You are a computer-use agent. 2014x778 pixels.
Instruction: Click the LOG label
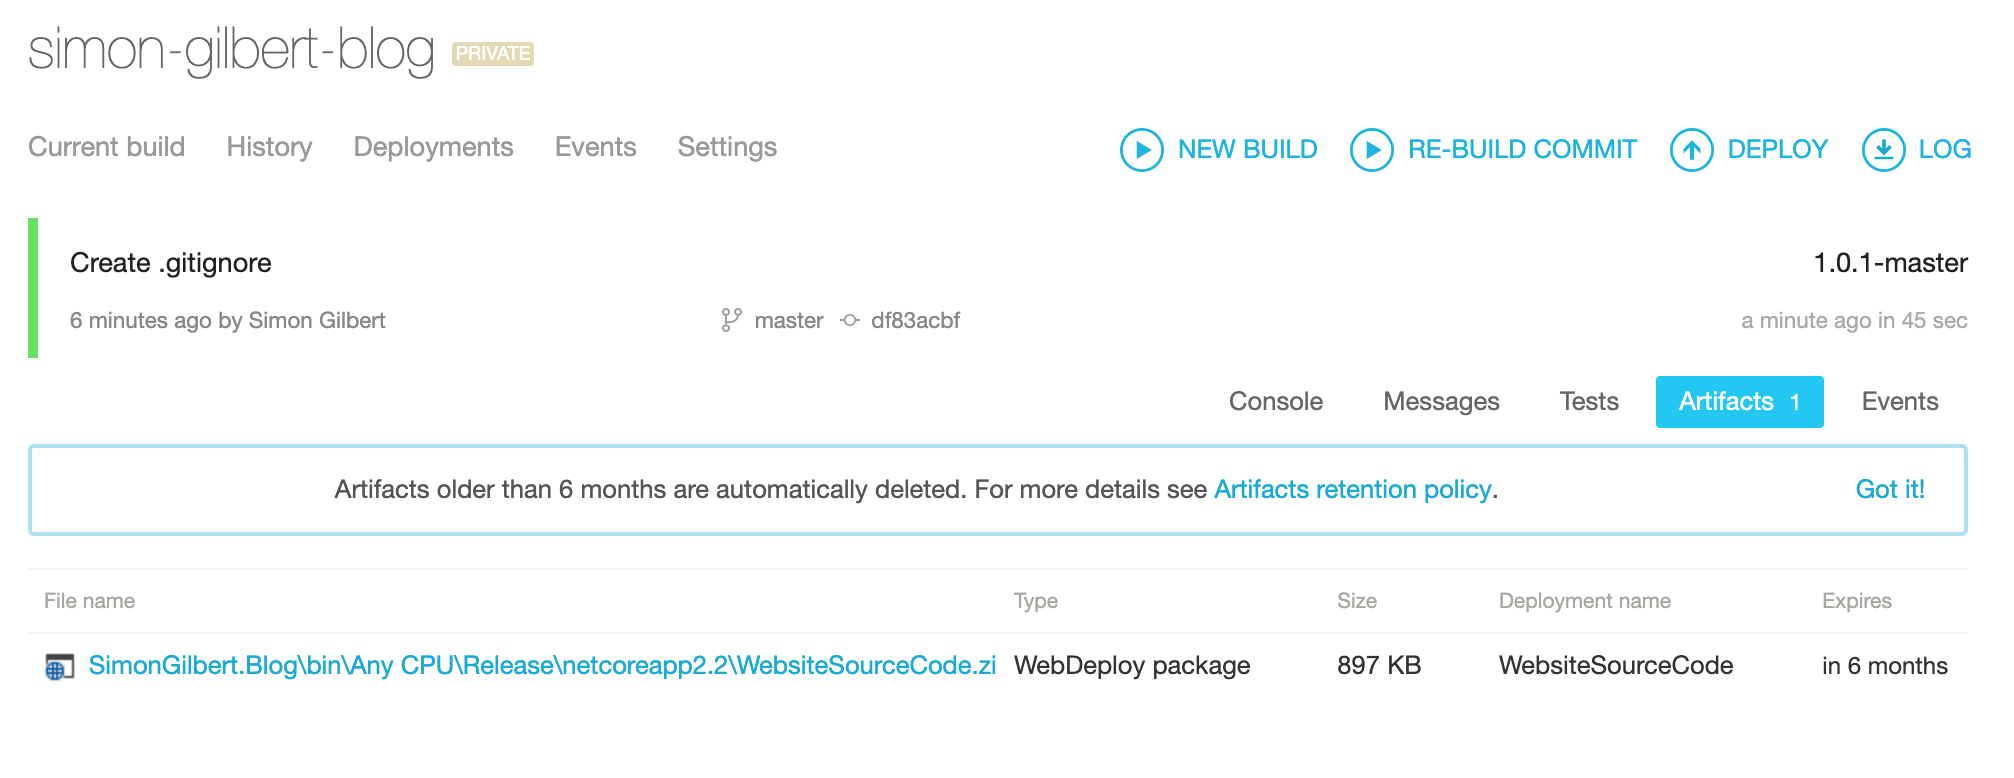pyautogui.click(x=1944, y=150)
